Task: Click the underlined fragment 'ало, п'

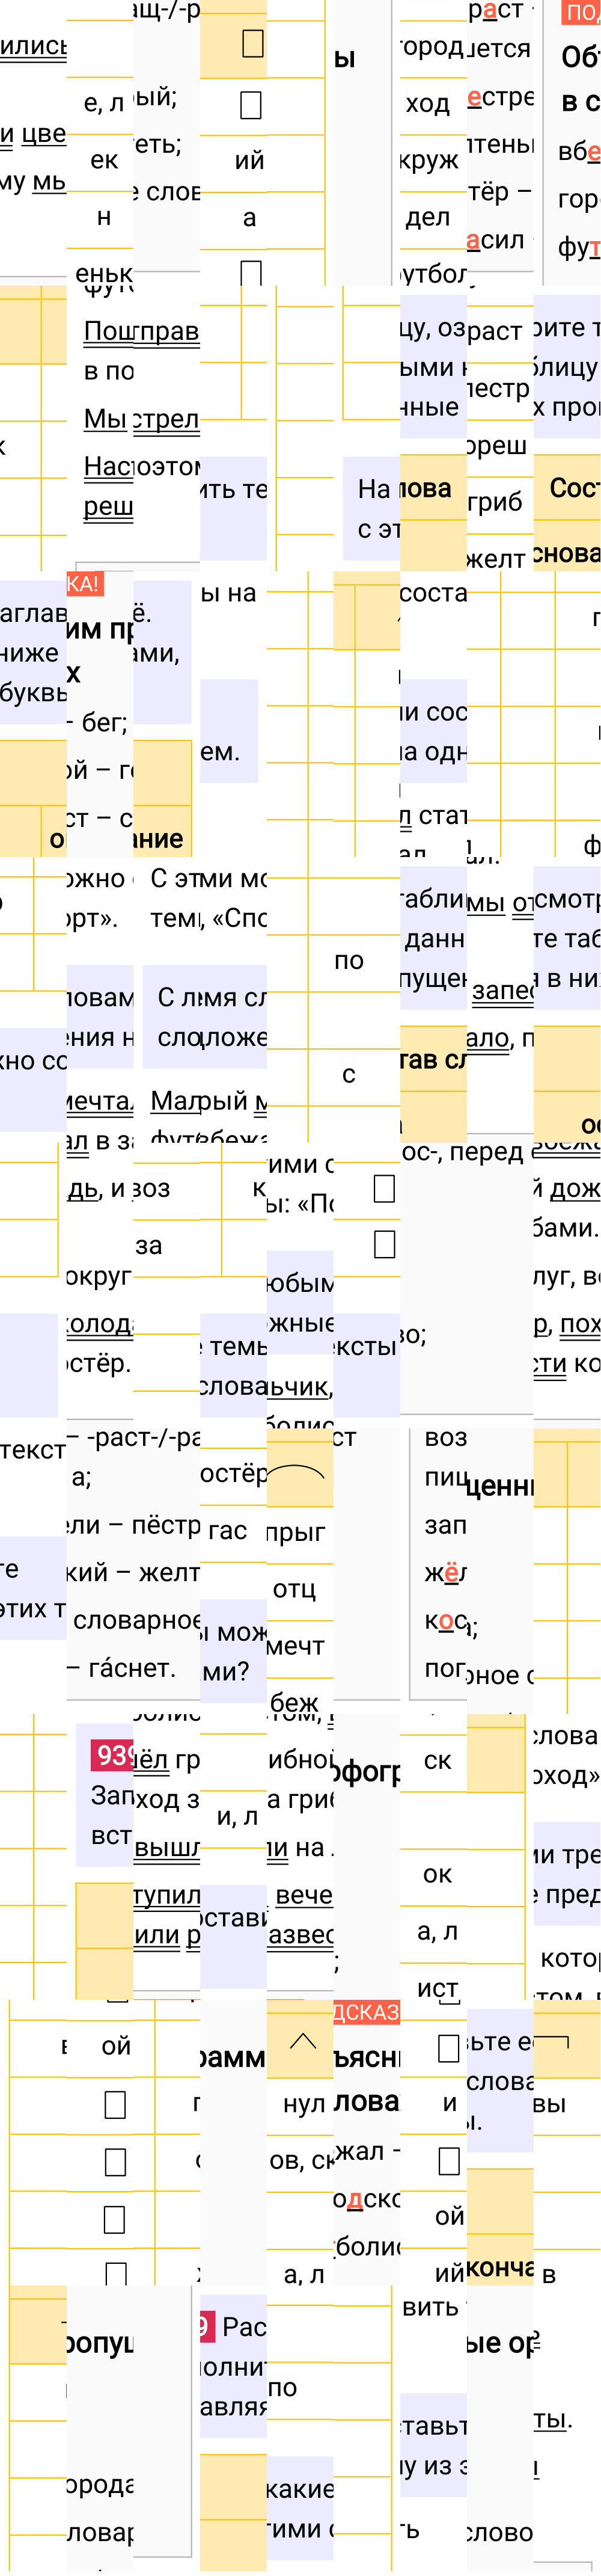Action: pyautogui.click(x=500, y=1038)
